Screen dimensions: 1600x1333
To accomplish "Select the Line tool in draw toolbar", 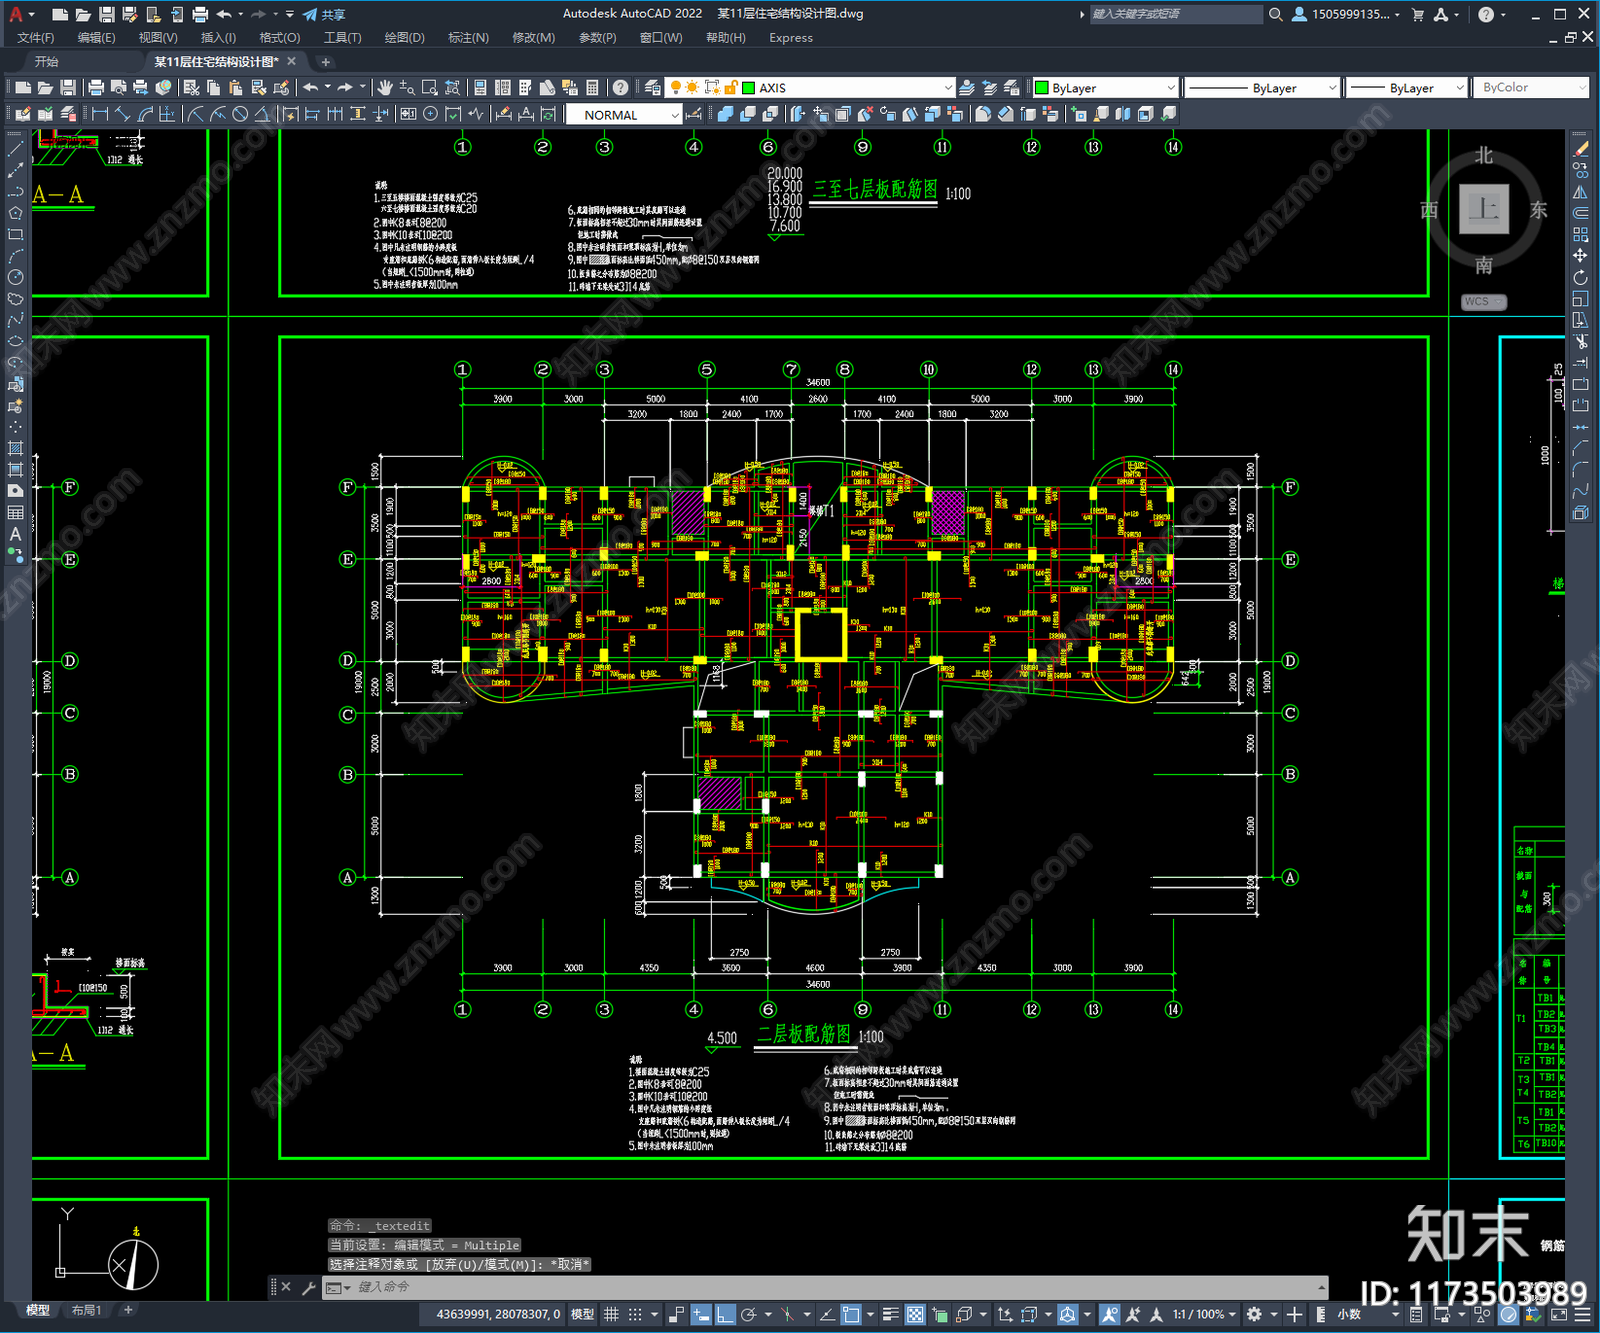I will tap(15, 148).
